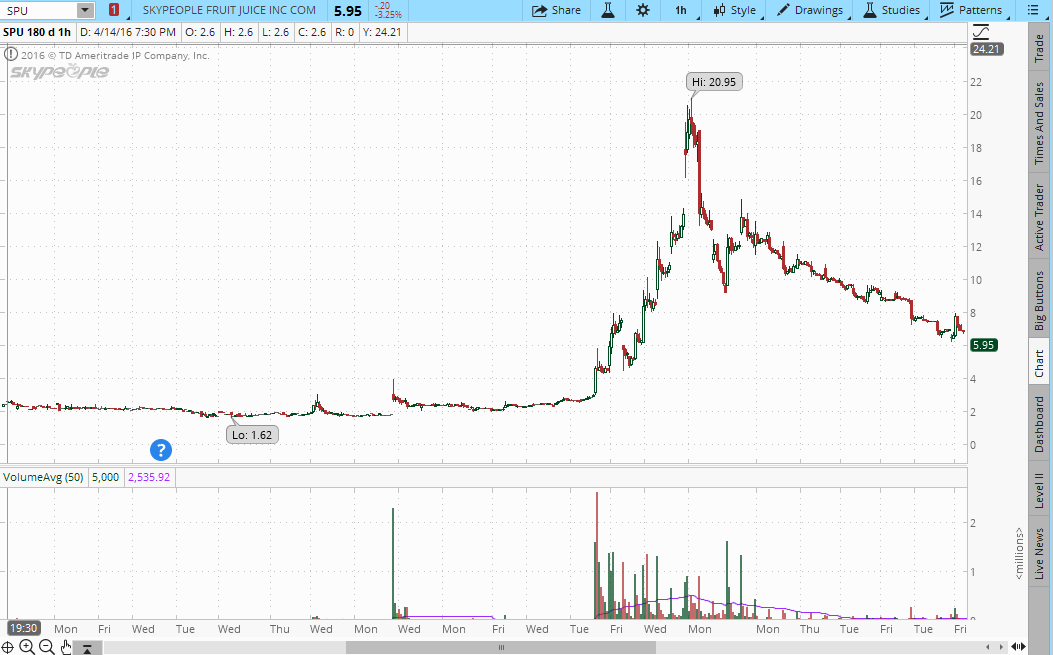Click the Lo: 1.62 price bubble
The width and height of the screenshot is (1053, 655).
252,435
